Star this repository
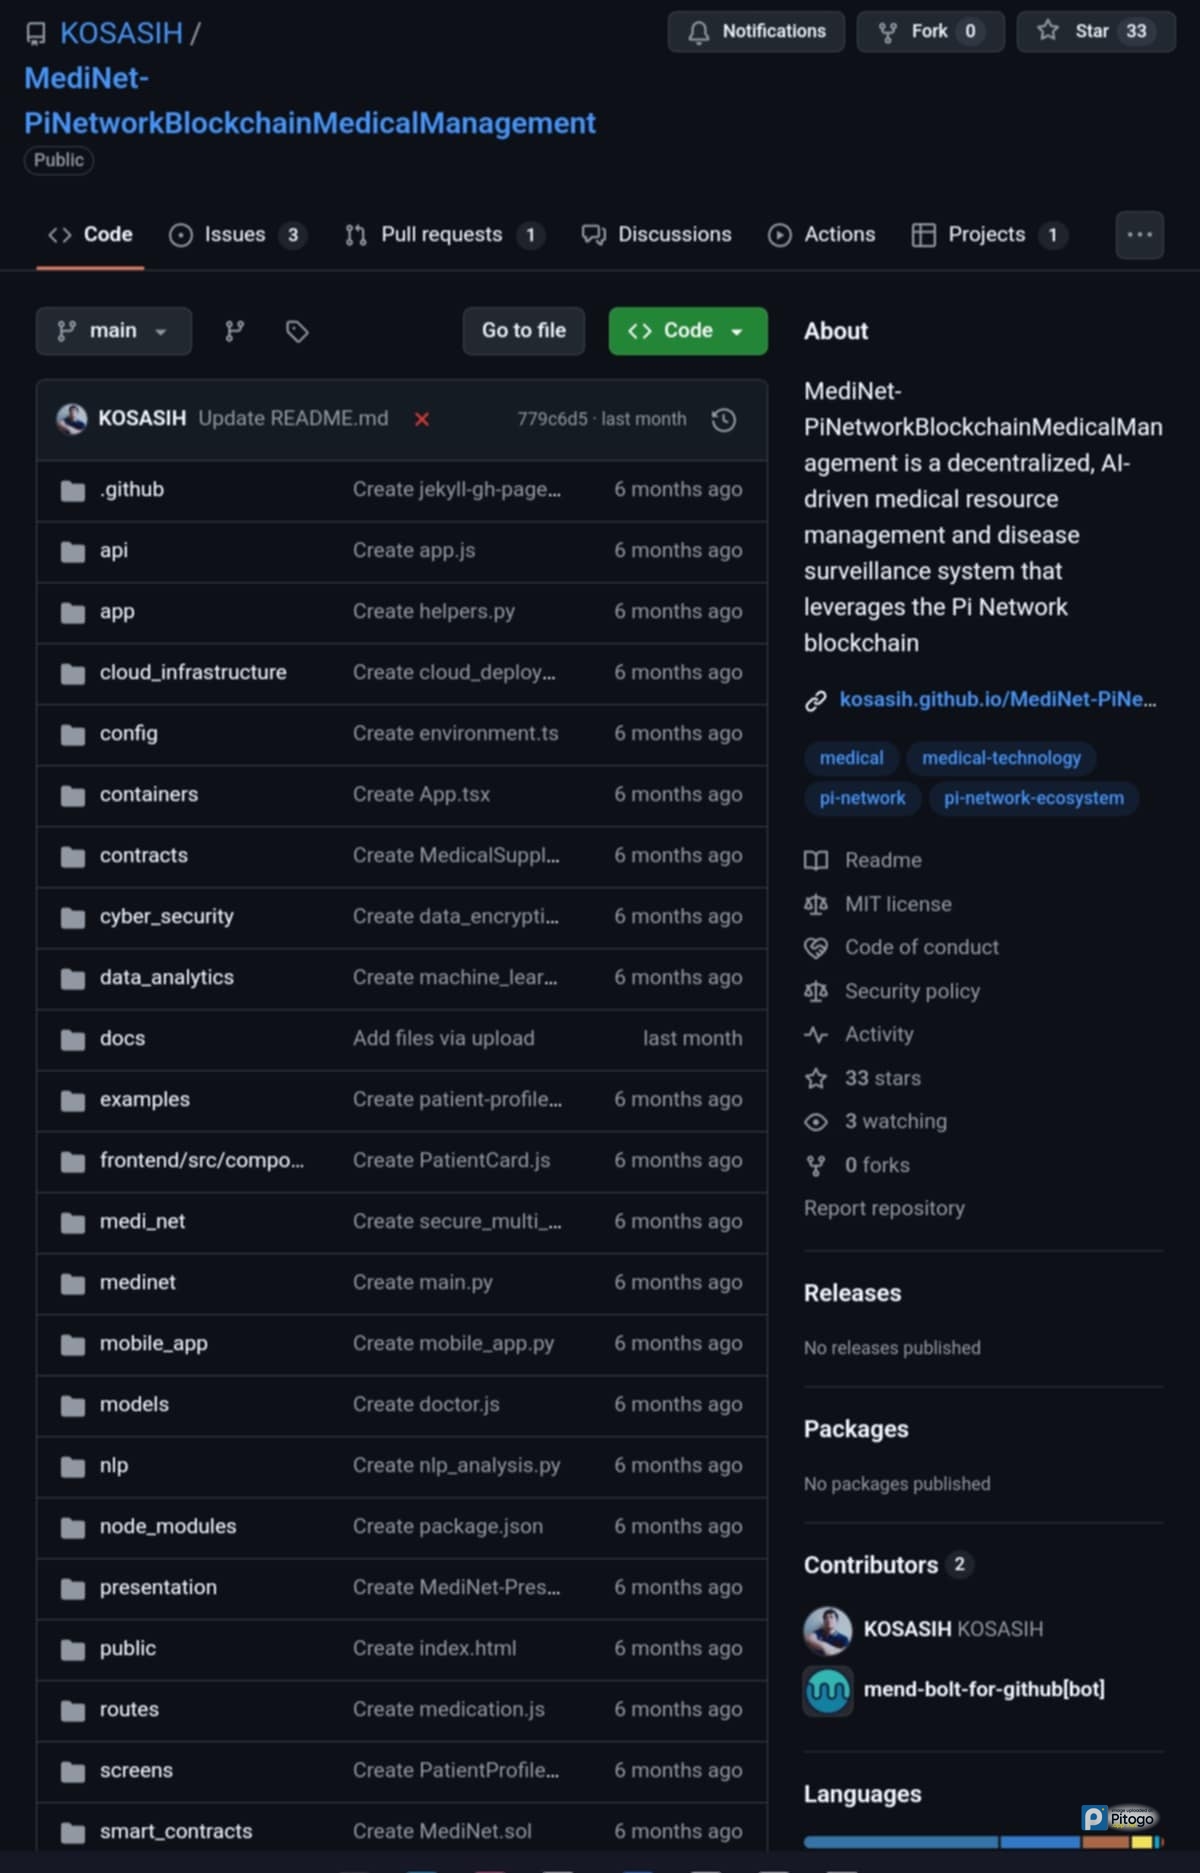Screen dimensions: 1200x1873 pos(1095,32)
